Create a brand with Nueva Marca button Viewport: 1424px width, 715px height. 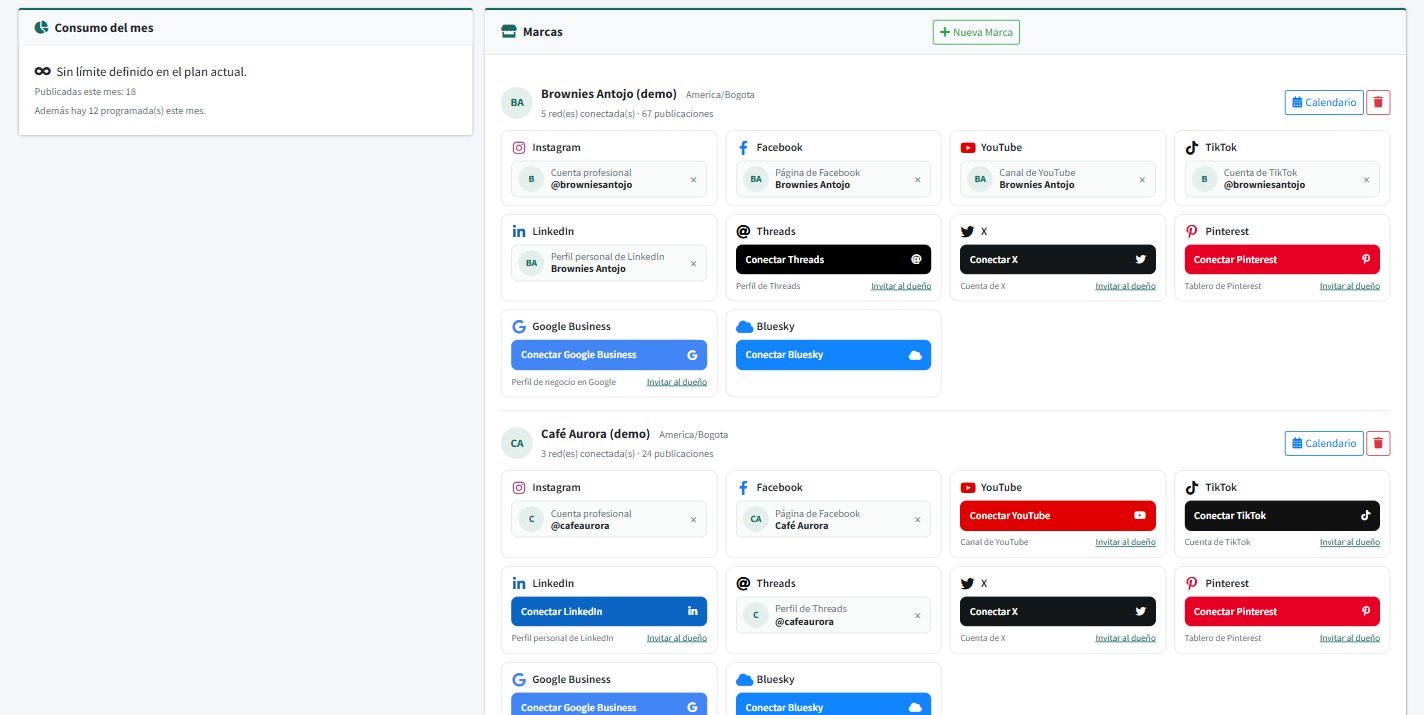[976, 32]
